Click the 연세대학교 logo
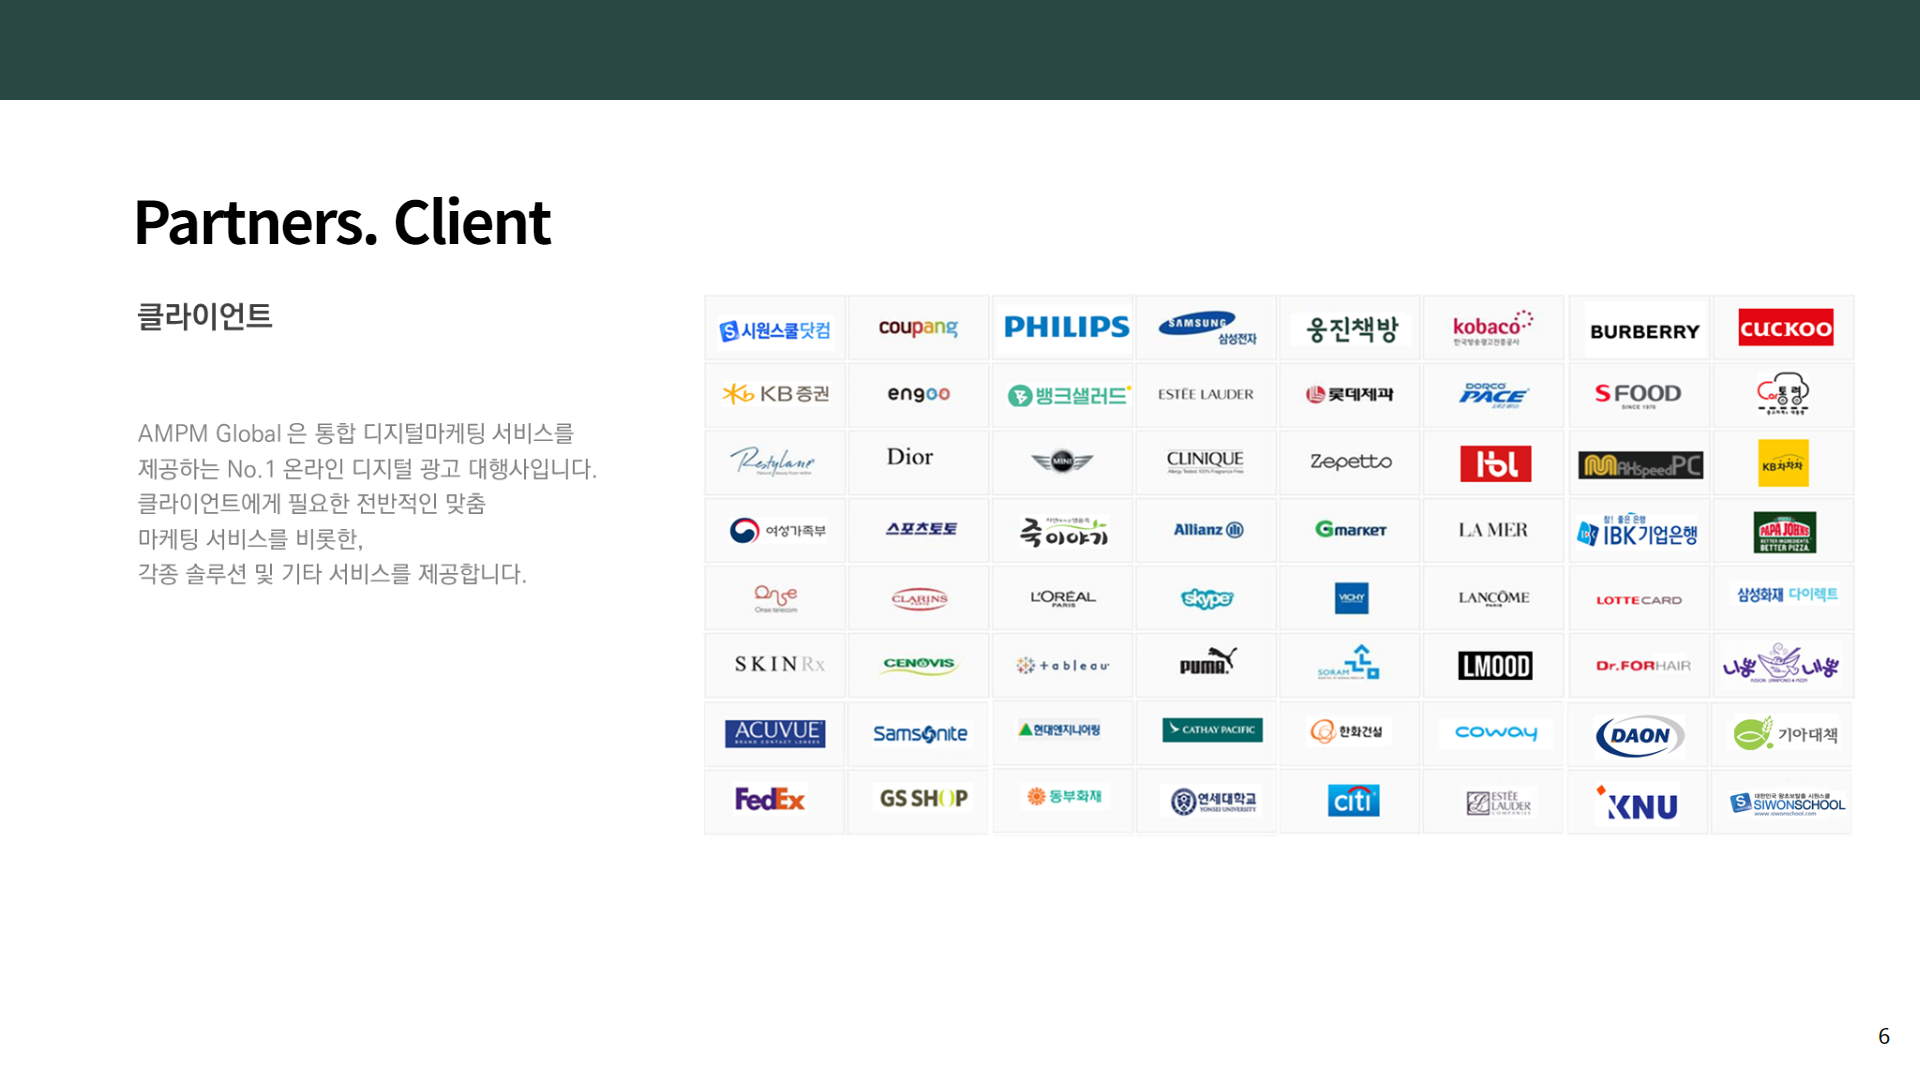The height and width of the screenshot is (1080, 1920). coord(1214,801)
